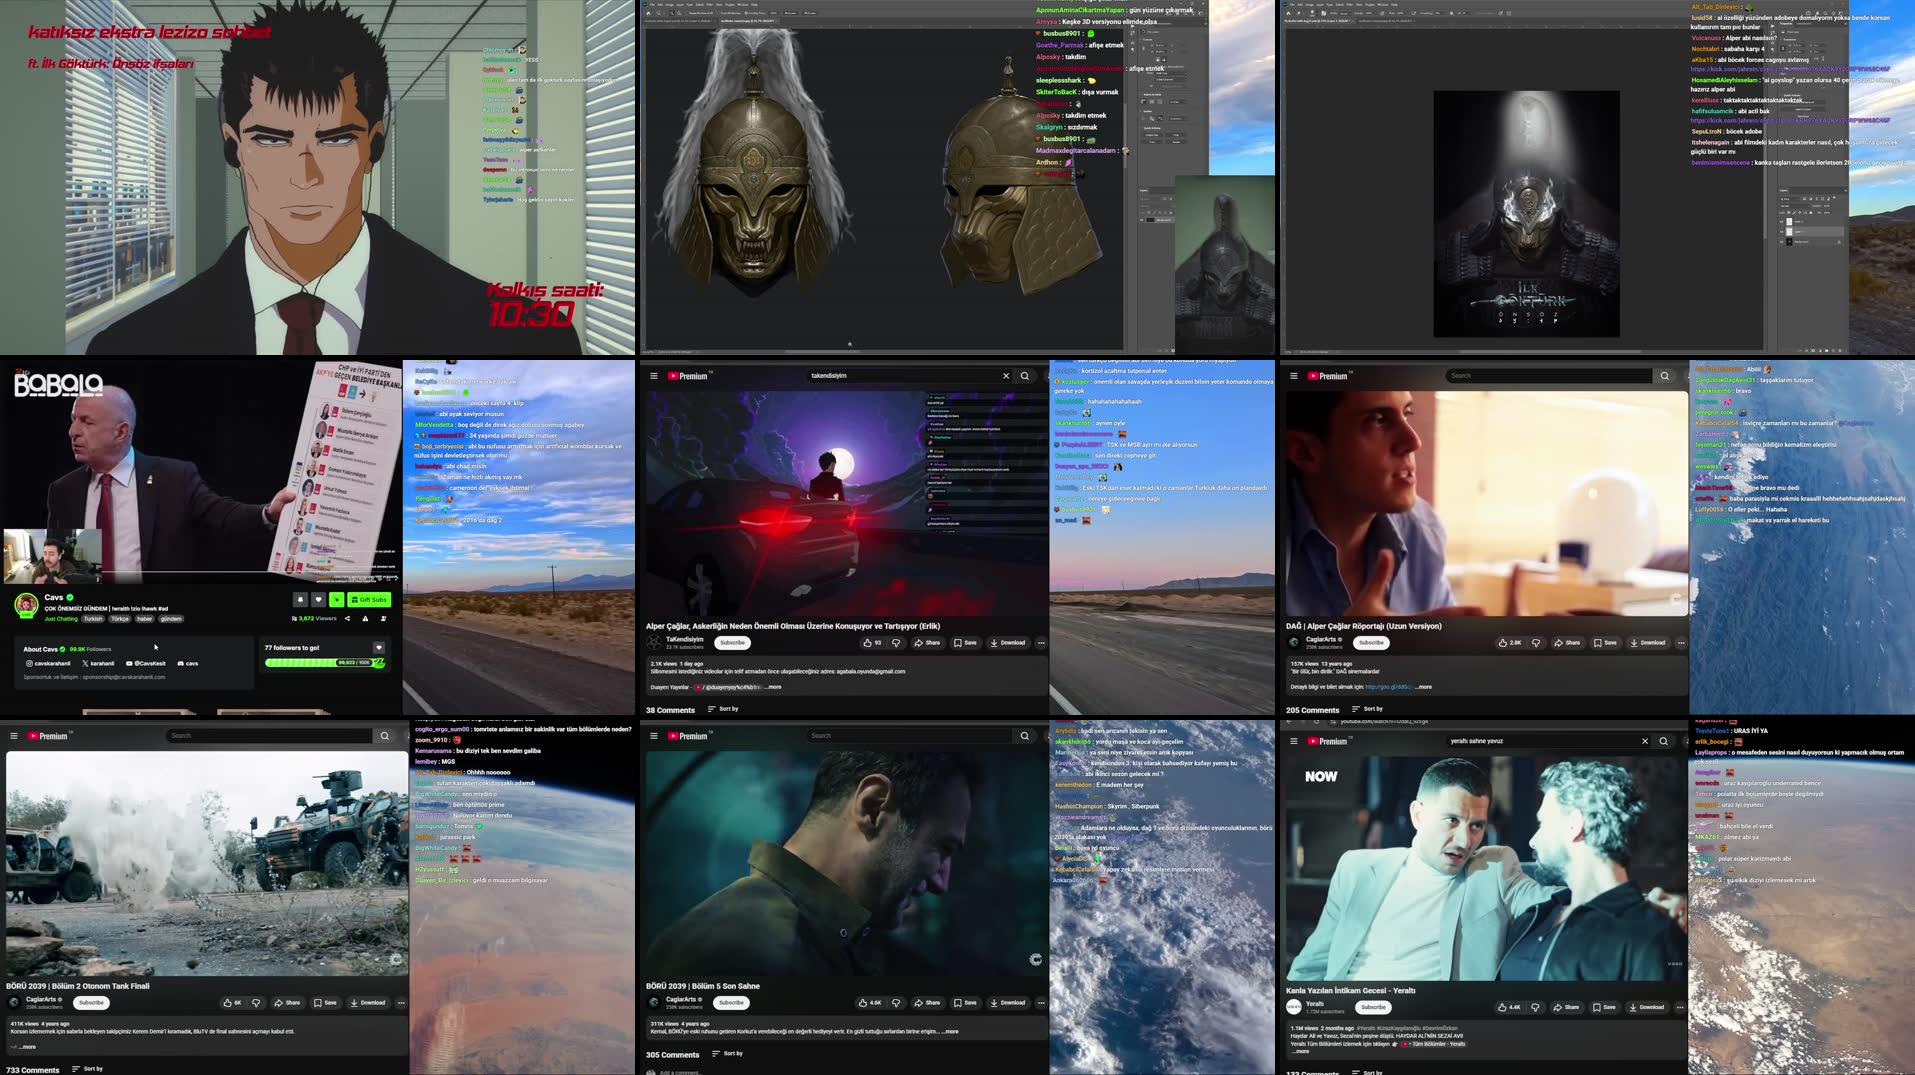Dislike the BÖRÜ 2039 Bölüm 2 Otonom Tank video
This screenshot has height=1075, width=1915.
pos(256,1002)
